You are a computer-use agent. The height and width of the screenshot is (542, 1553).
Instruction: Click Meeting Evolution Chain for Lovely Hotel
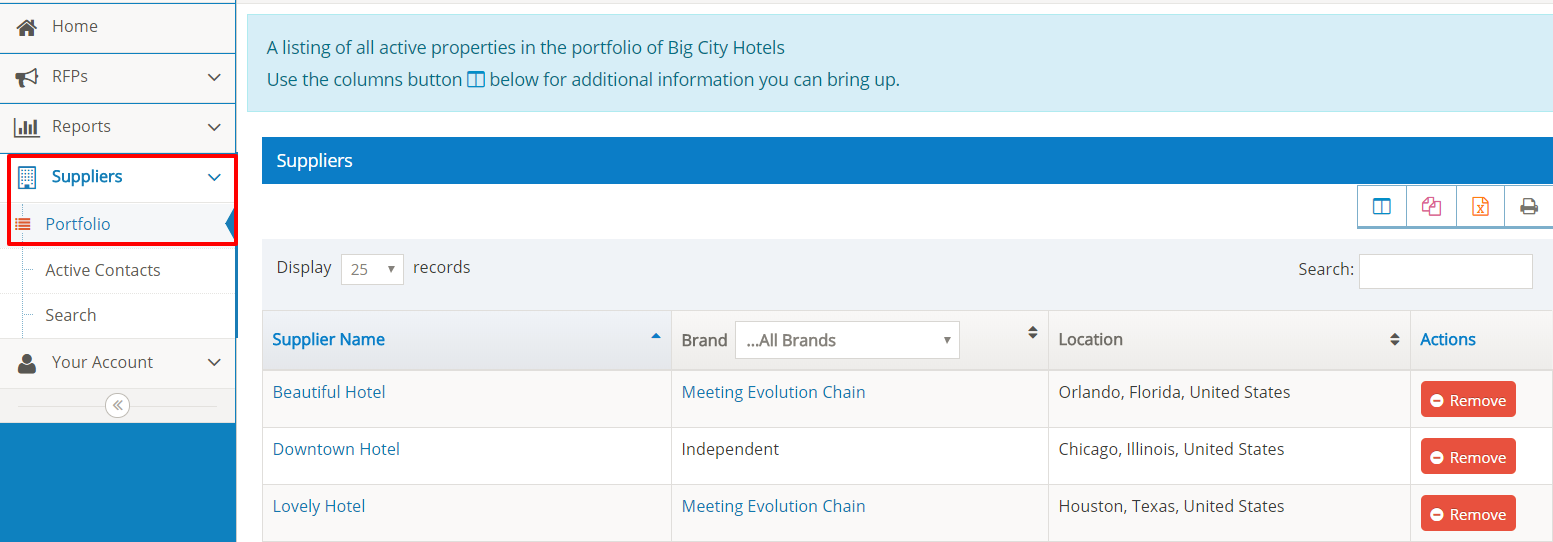click(x=773, y=506)
